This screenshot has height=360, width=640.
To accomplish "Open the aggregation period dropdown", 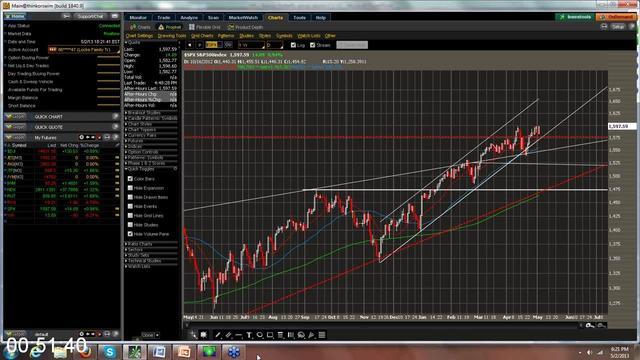I will tap(274, 45).
